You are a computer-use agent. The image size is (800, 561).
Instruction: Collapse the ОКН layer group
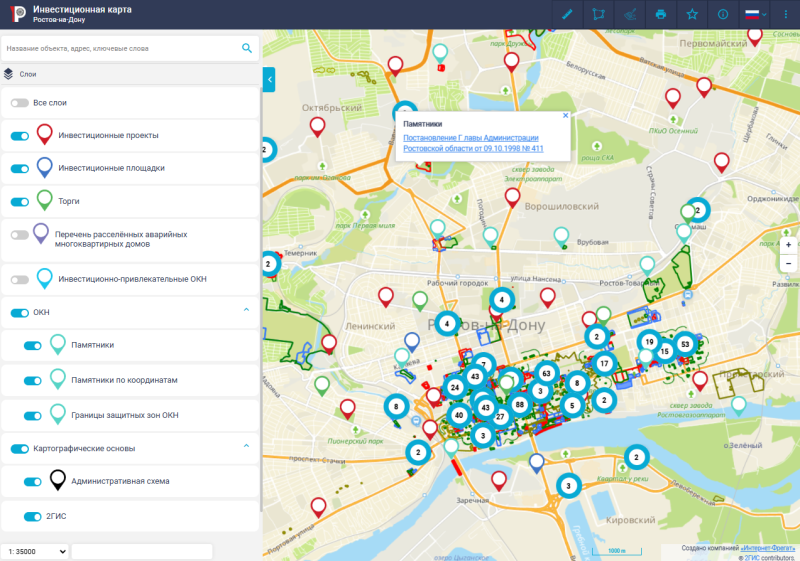(x=246, y=311)
